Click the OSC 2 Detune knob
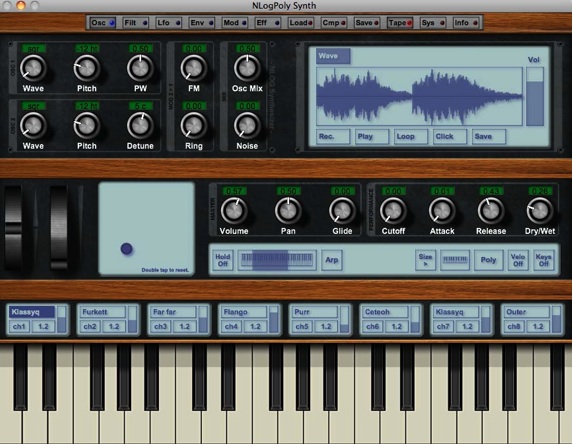This screenshot has width=573, height=446. 140,126
